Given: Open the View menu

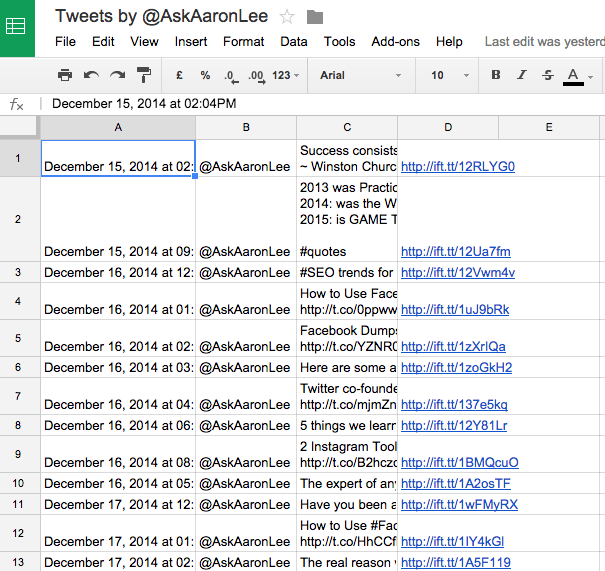Looking at the screenshot, I should [144, 41].
